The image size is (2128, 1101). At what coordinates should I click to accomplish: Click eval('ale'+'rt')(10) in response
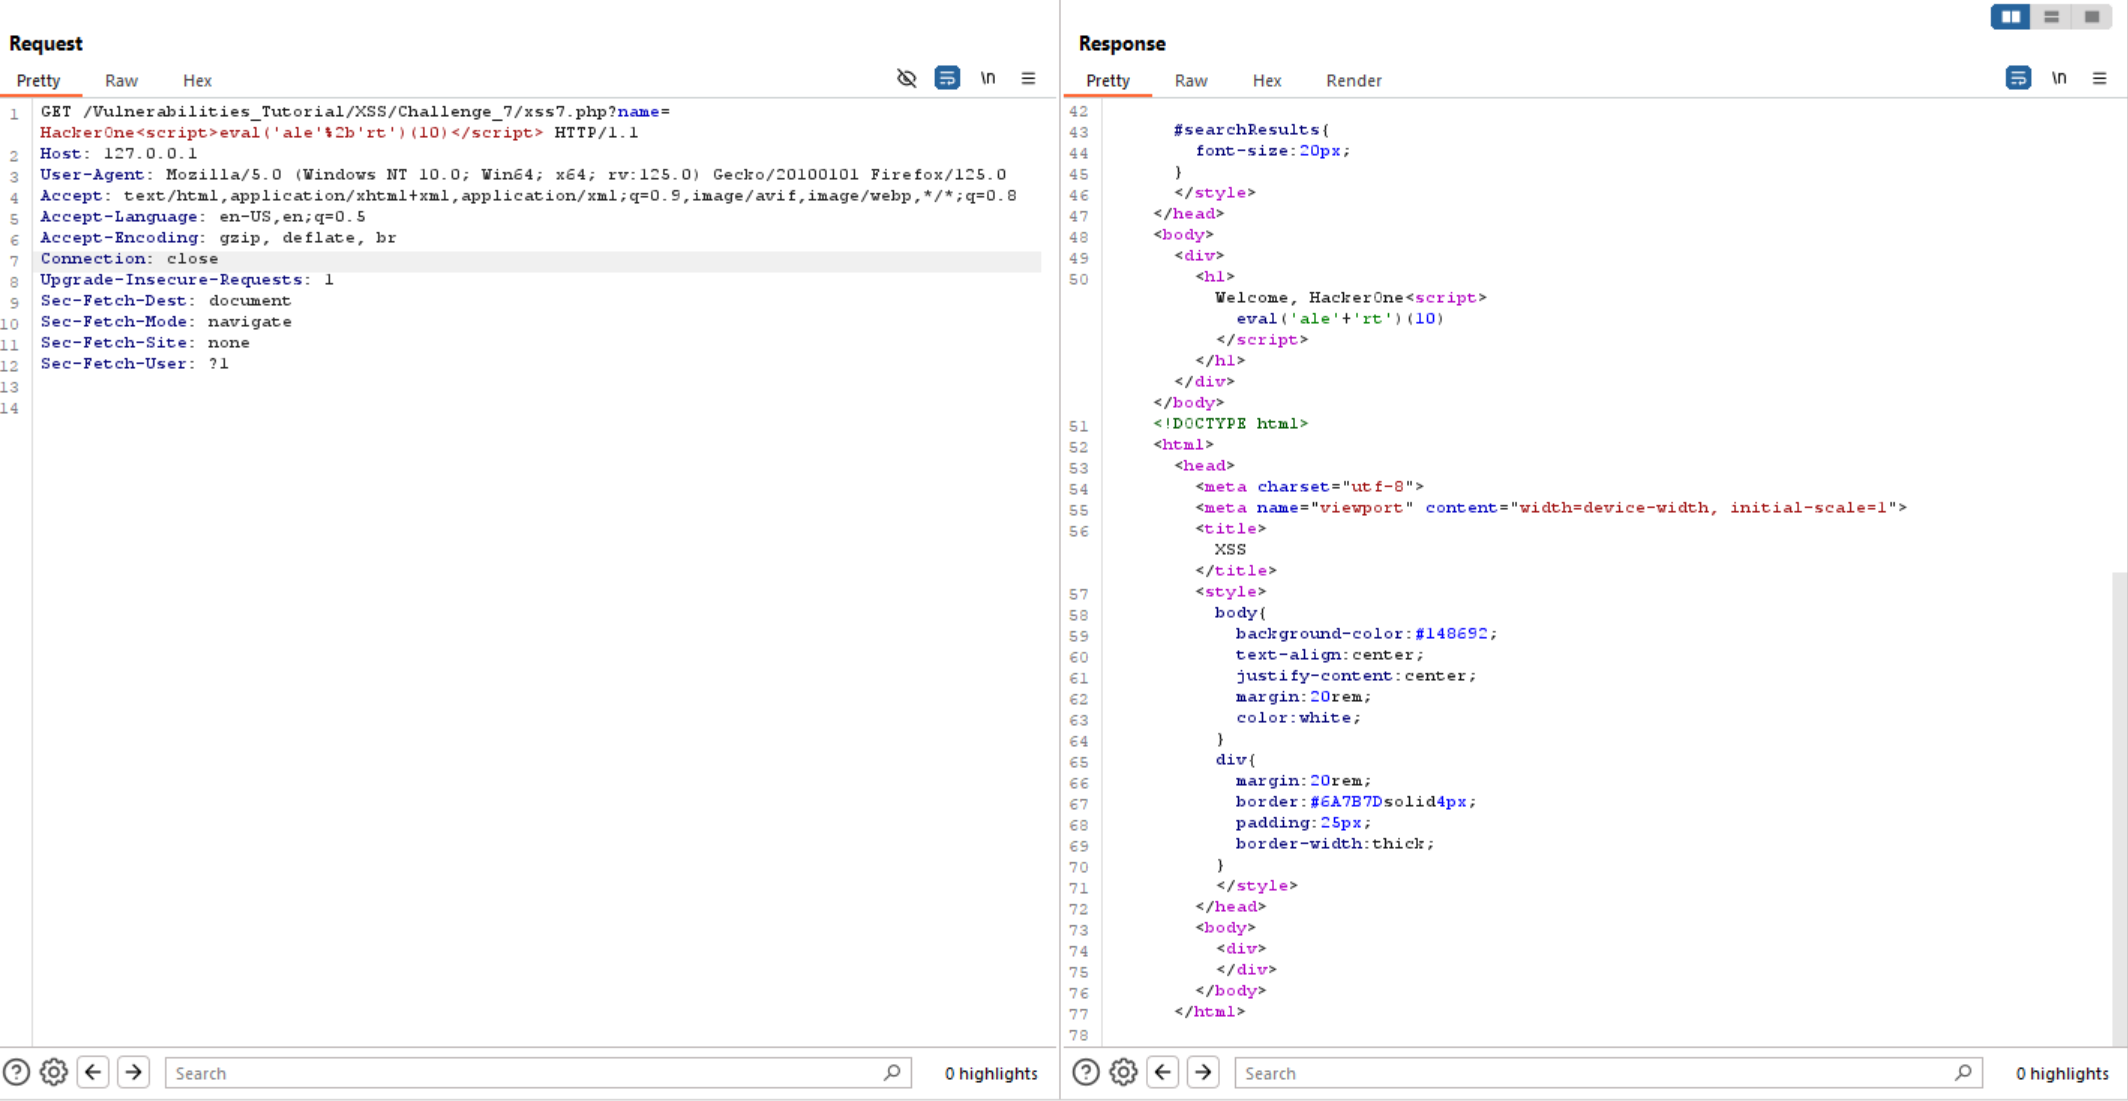[1340, 318]
